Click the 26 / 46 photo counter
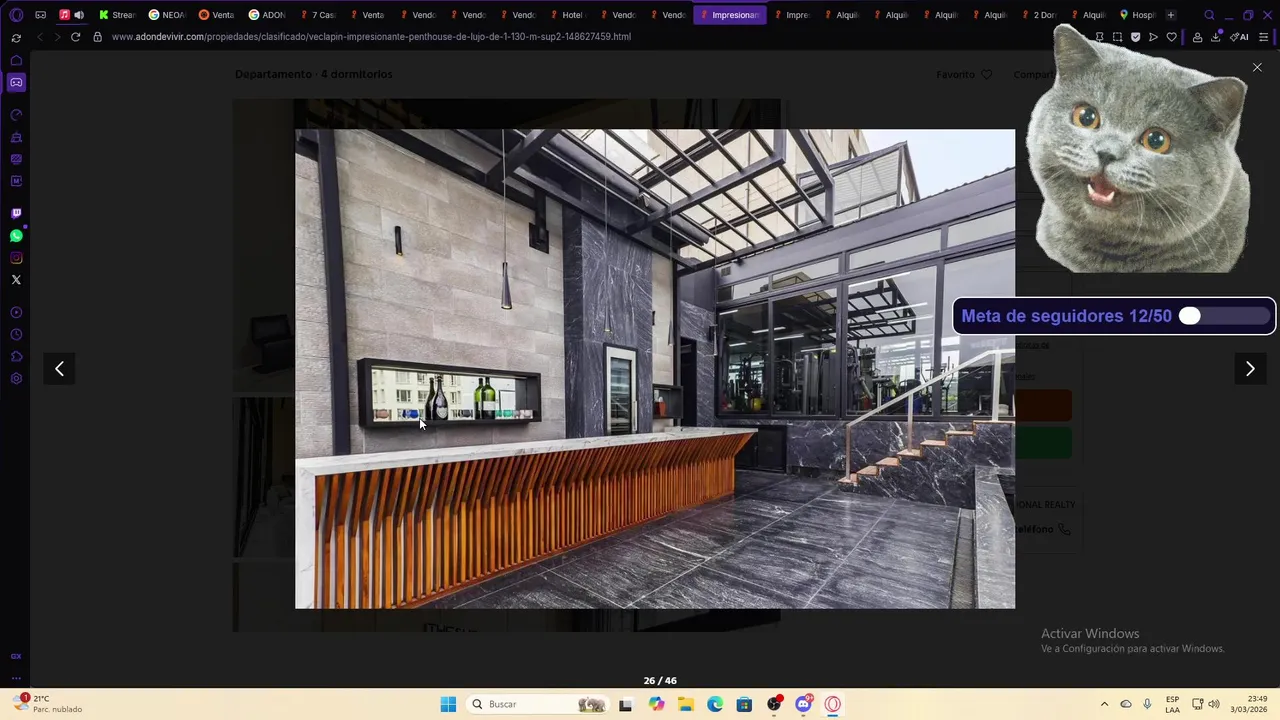 tap(660, 681)
